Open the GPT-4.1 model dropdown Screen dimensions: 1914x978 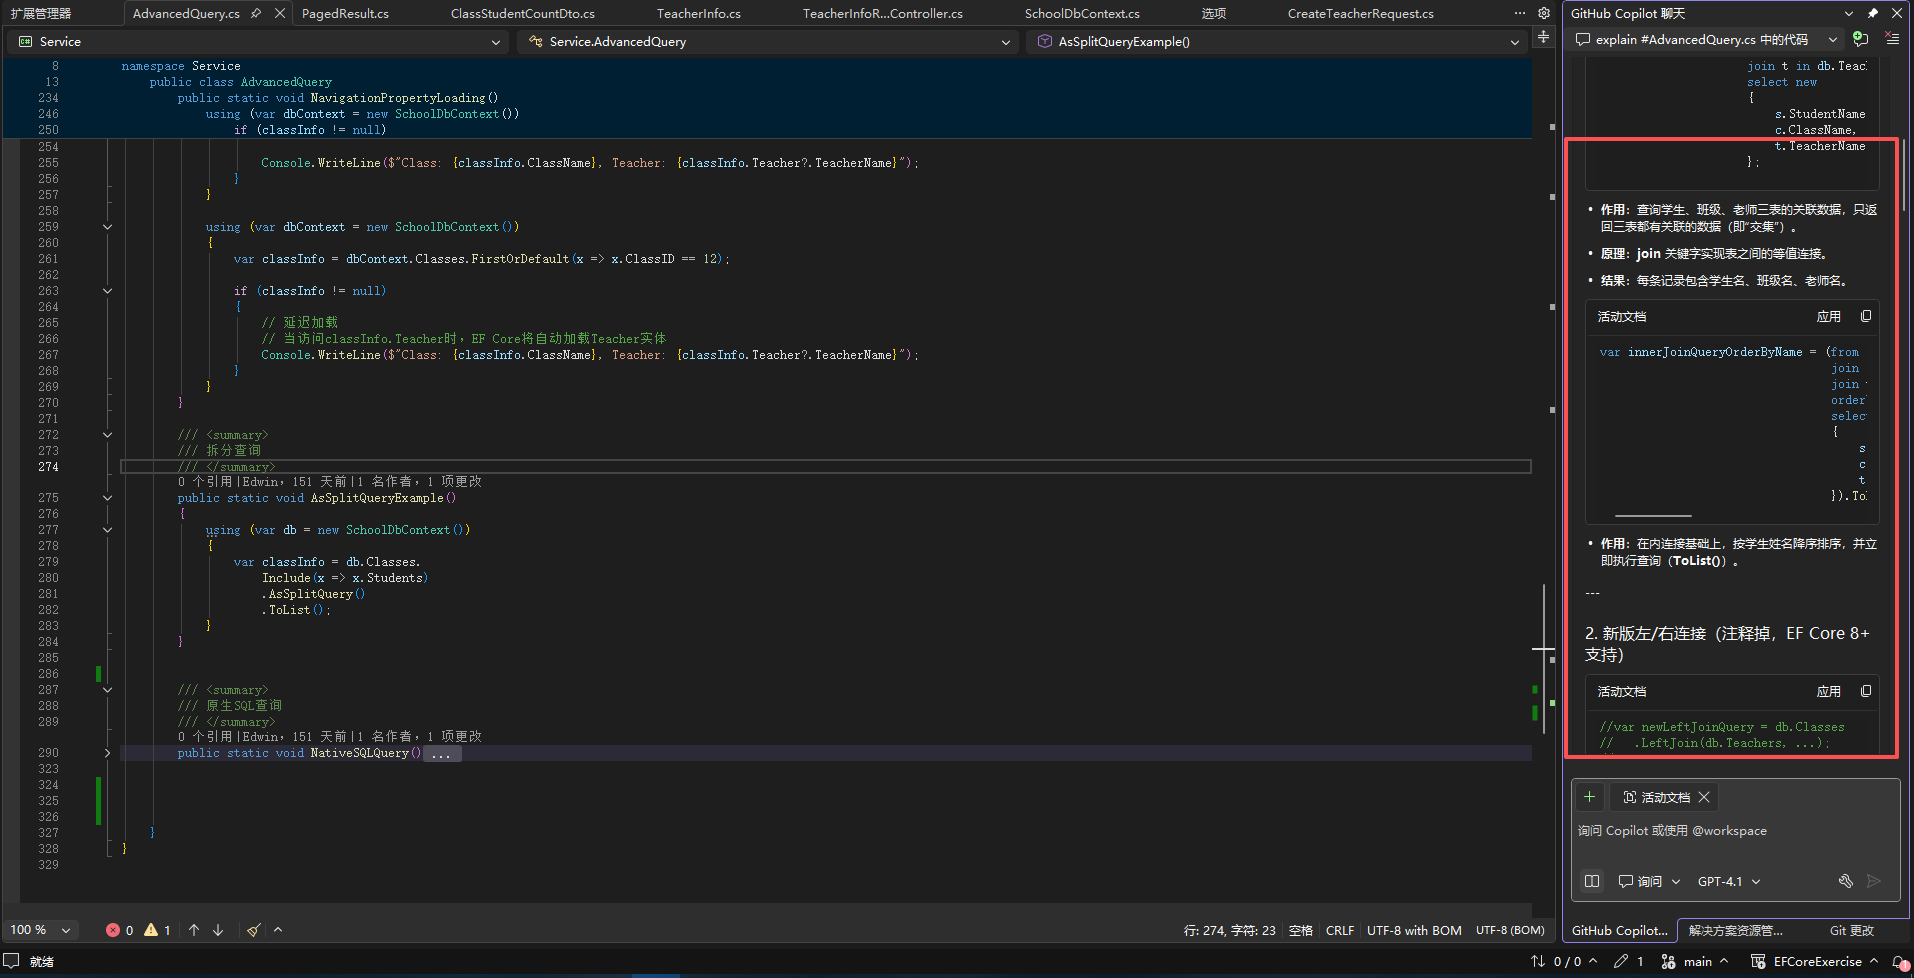(x=1728, y=881)
